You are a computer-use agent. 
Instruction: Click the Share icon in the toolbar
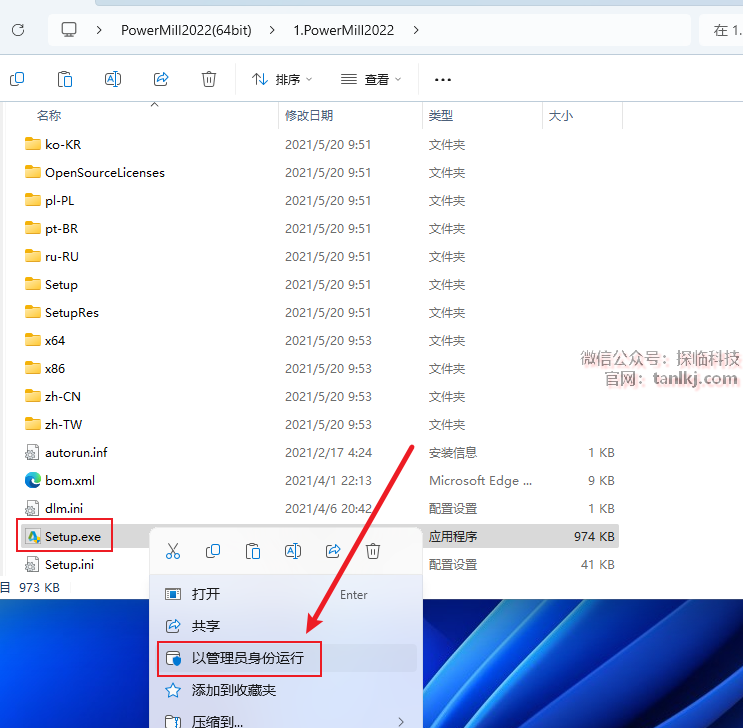pyautogui.click(x=161, y=79)
